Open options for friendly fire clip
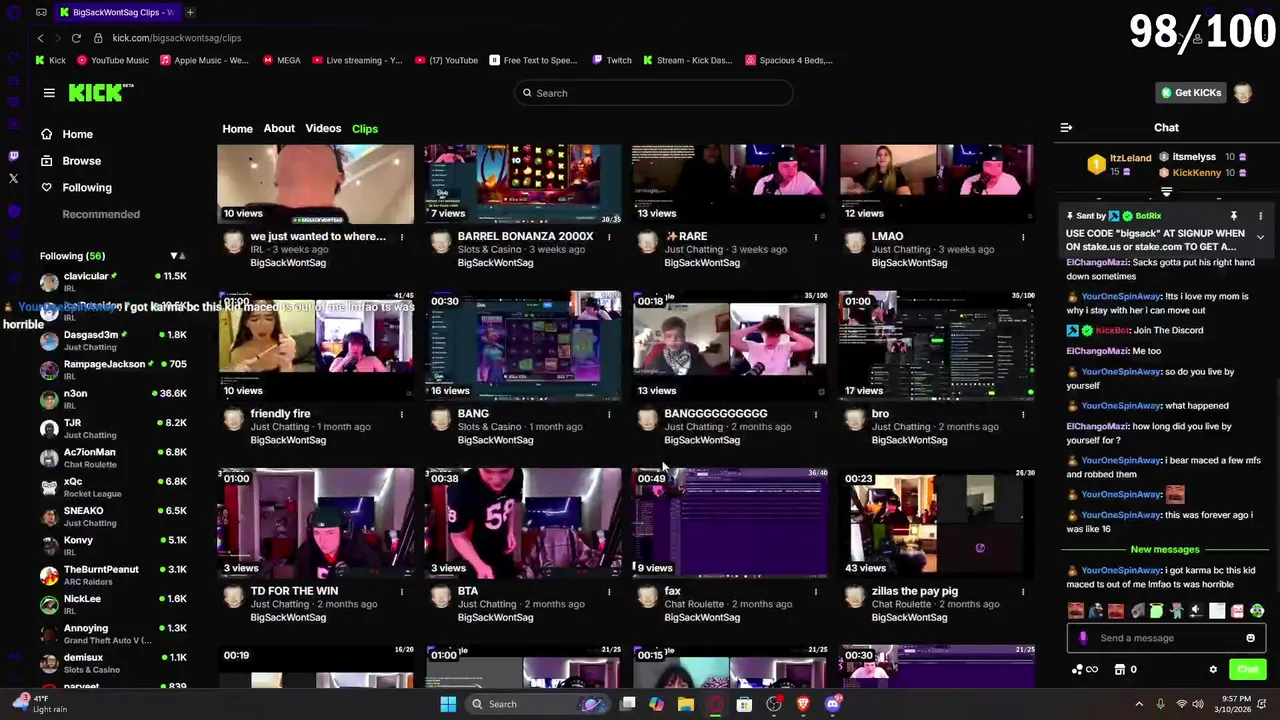This screenshot has width=1280, height=720. pyautogui.click(x=401, y=414)
